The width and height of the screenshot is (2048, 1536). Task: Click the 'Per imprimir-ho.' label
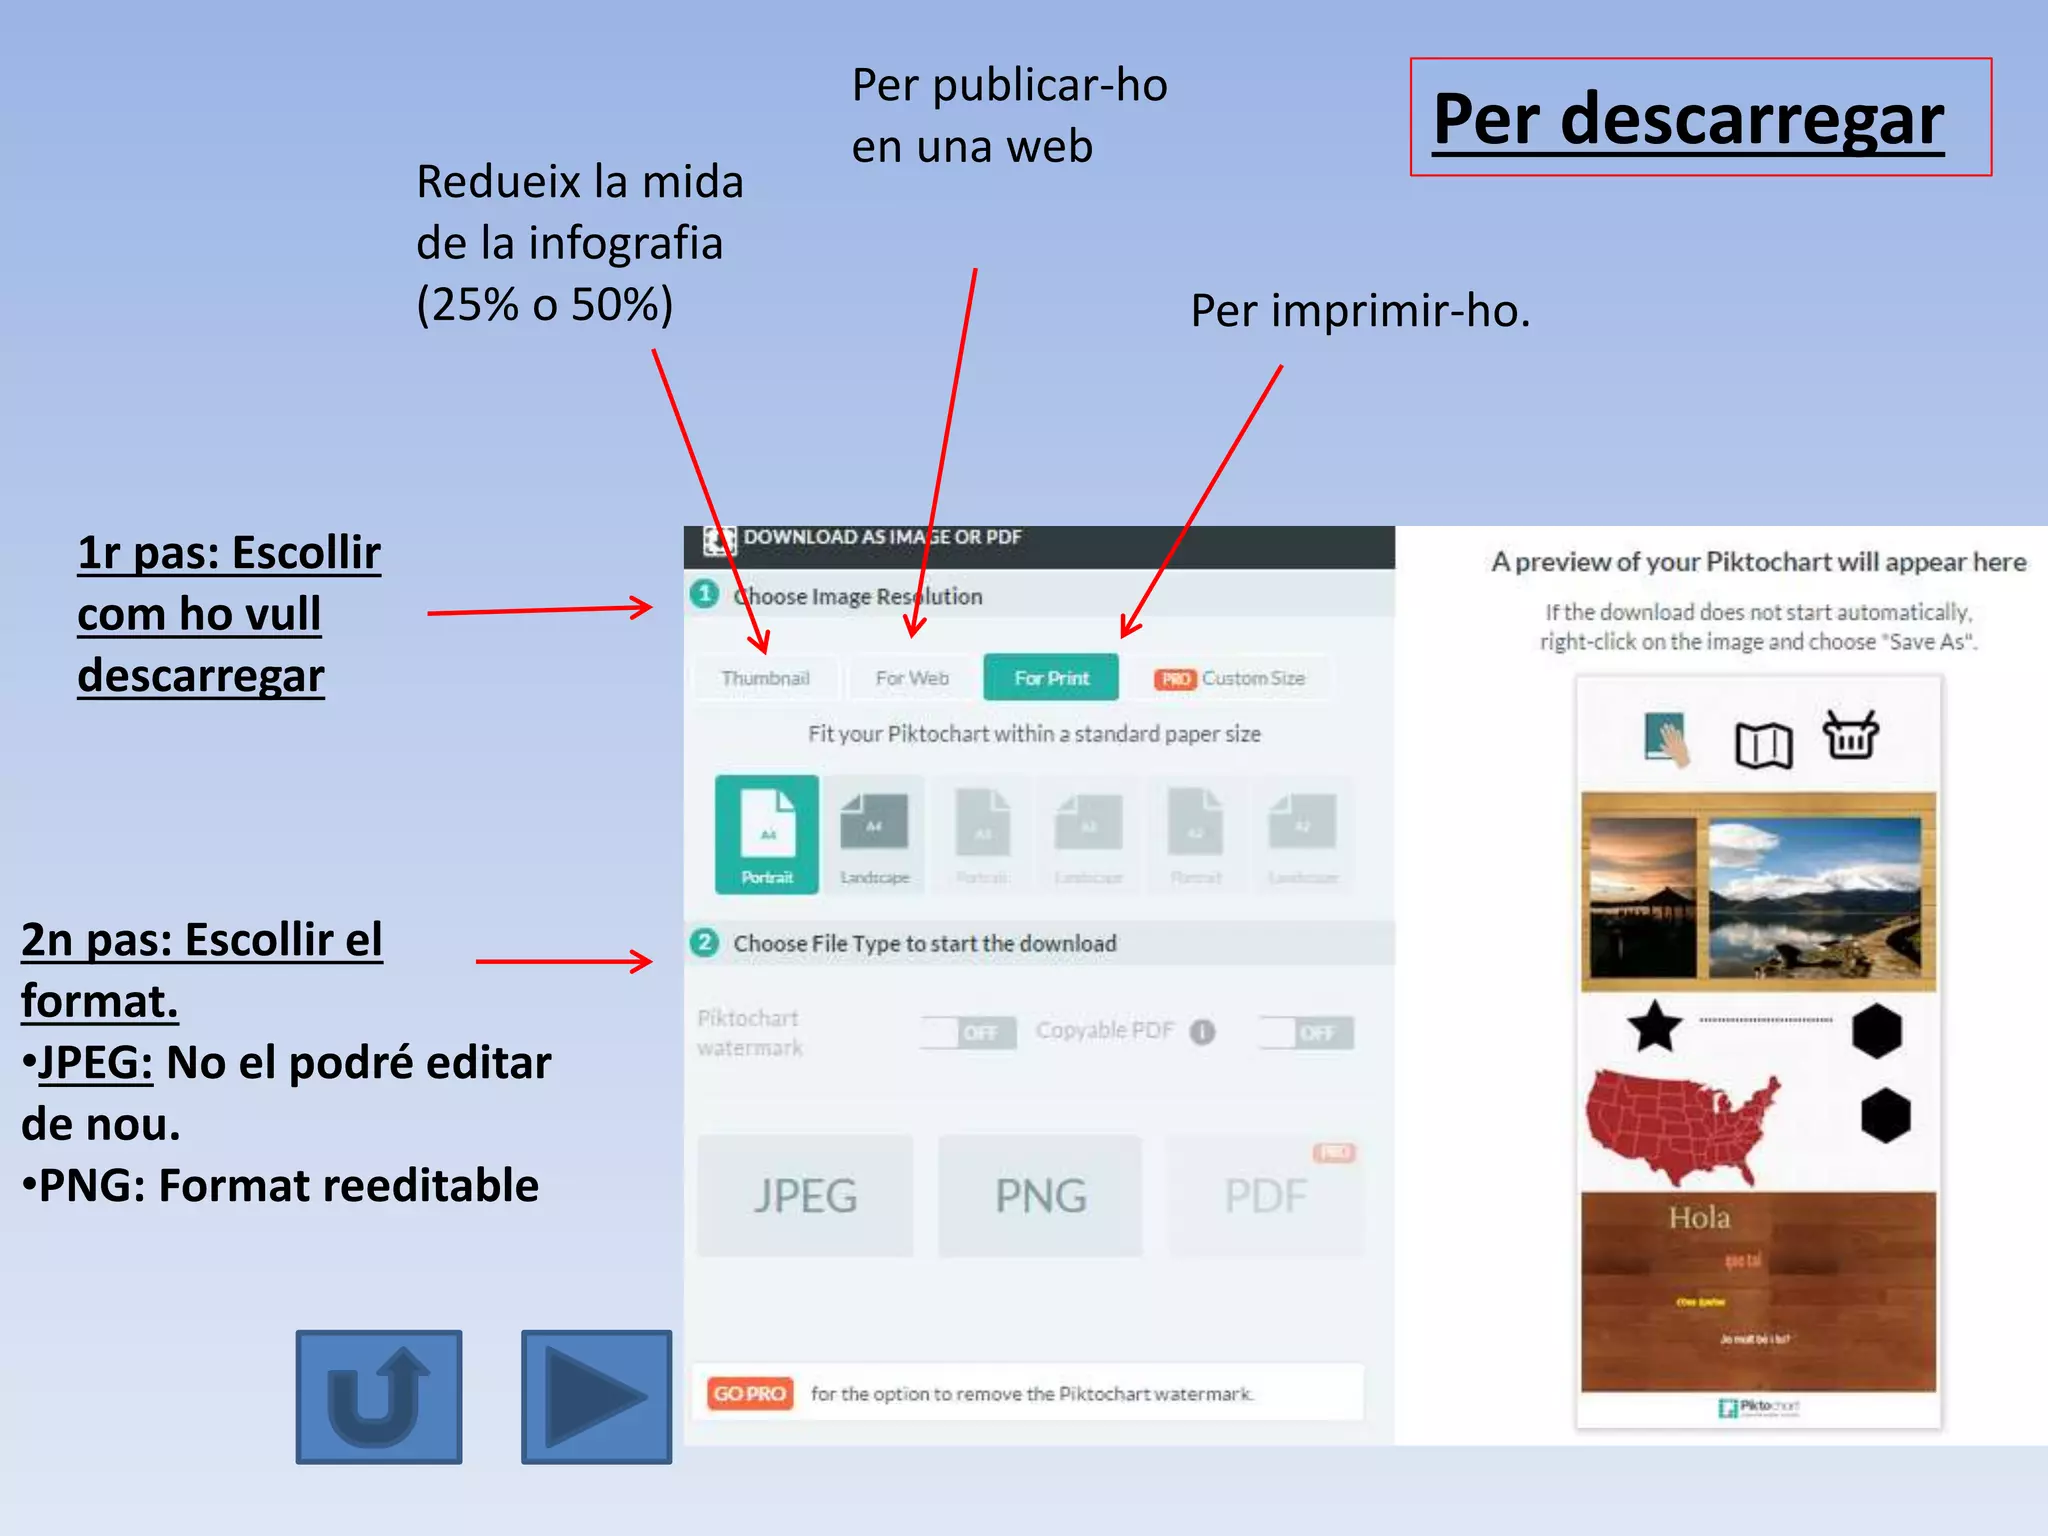point(1360,310)
